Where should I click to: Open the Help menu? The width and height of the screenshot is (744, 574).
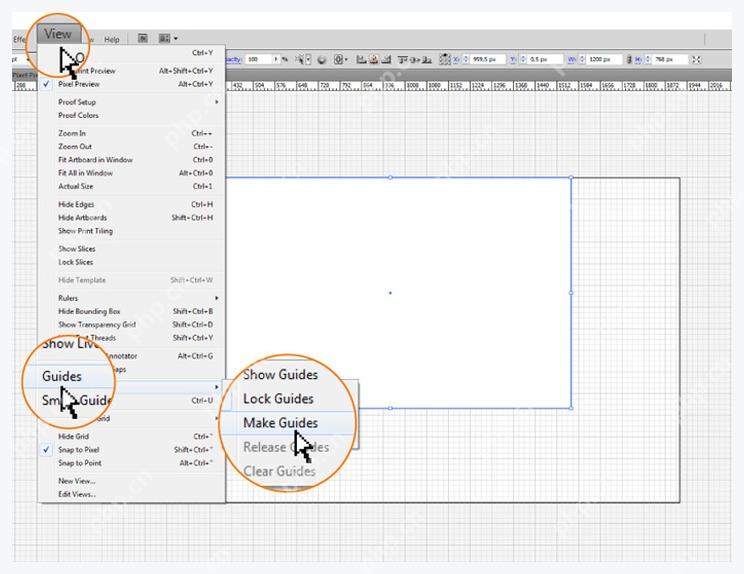[112, 39]
